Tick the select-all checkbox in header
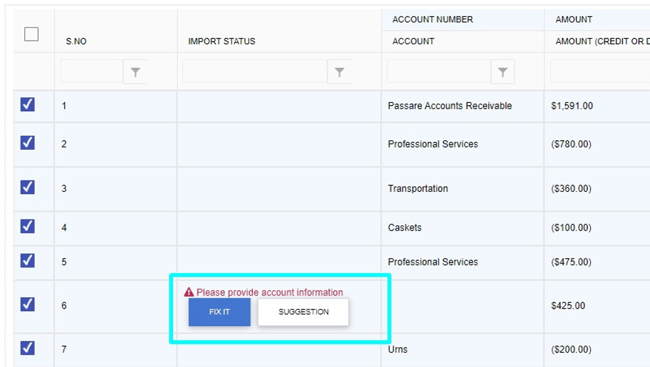650x367 pixels. (x=32, y=34)
